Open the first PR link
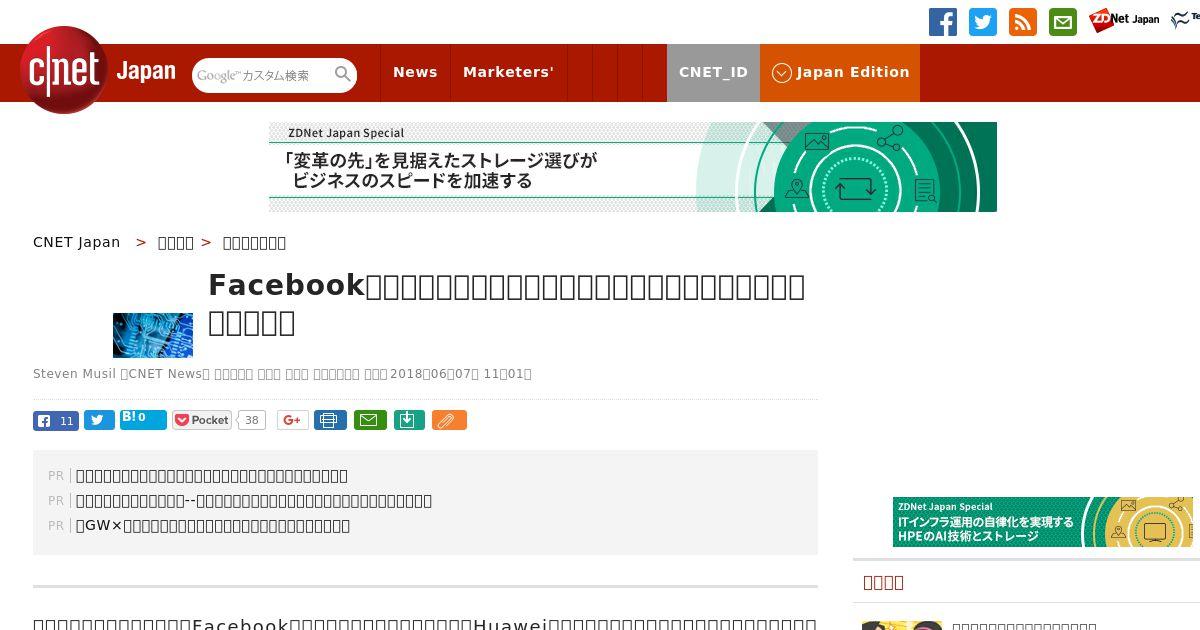This screenshot has width=1200, height=630. (x=212, y=476)
